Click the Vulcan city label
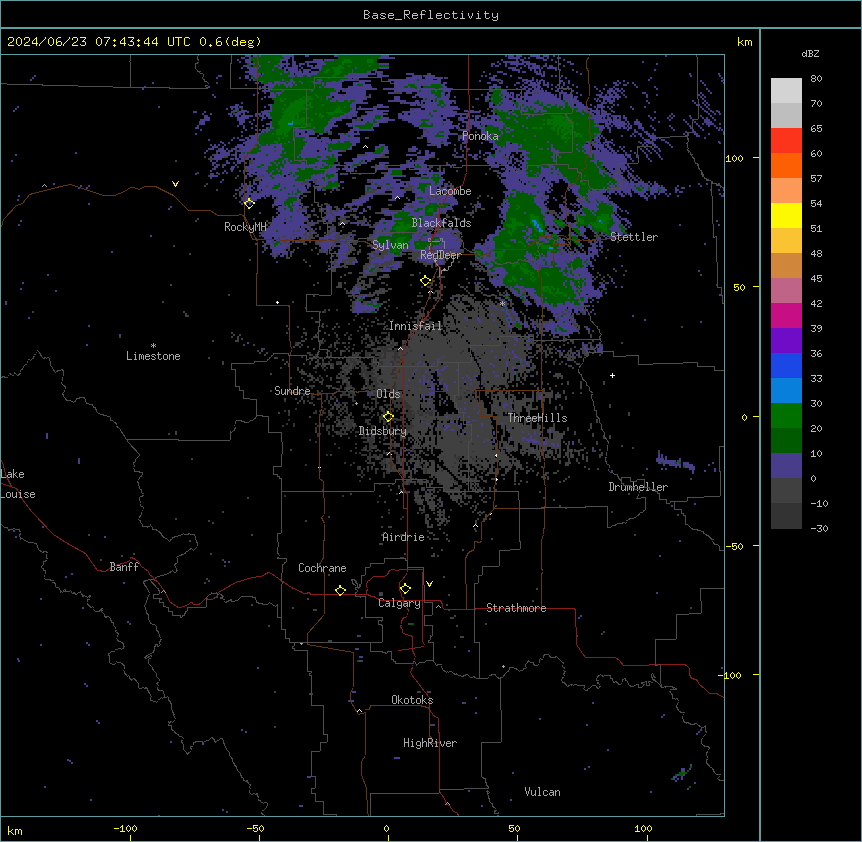The height and width of the screenshot is (842, 862). [542, 792]
